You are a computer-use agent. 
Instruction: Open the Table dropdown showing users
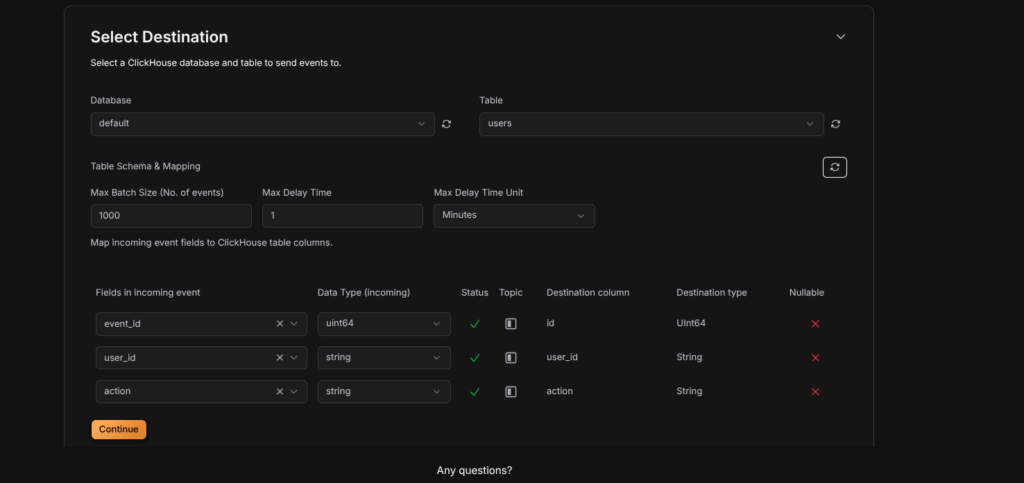[651, 124]
